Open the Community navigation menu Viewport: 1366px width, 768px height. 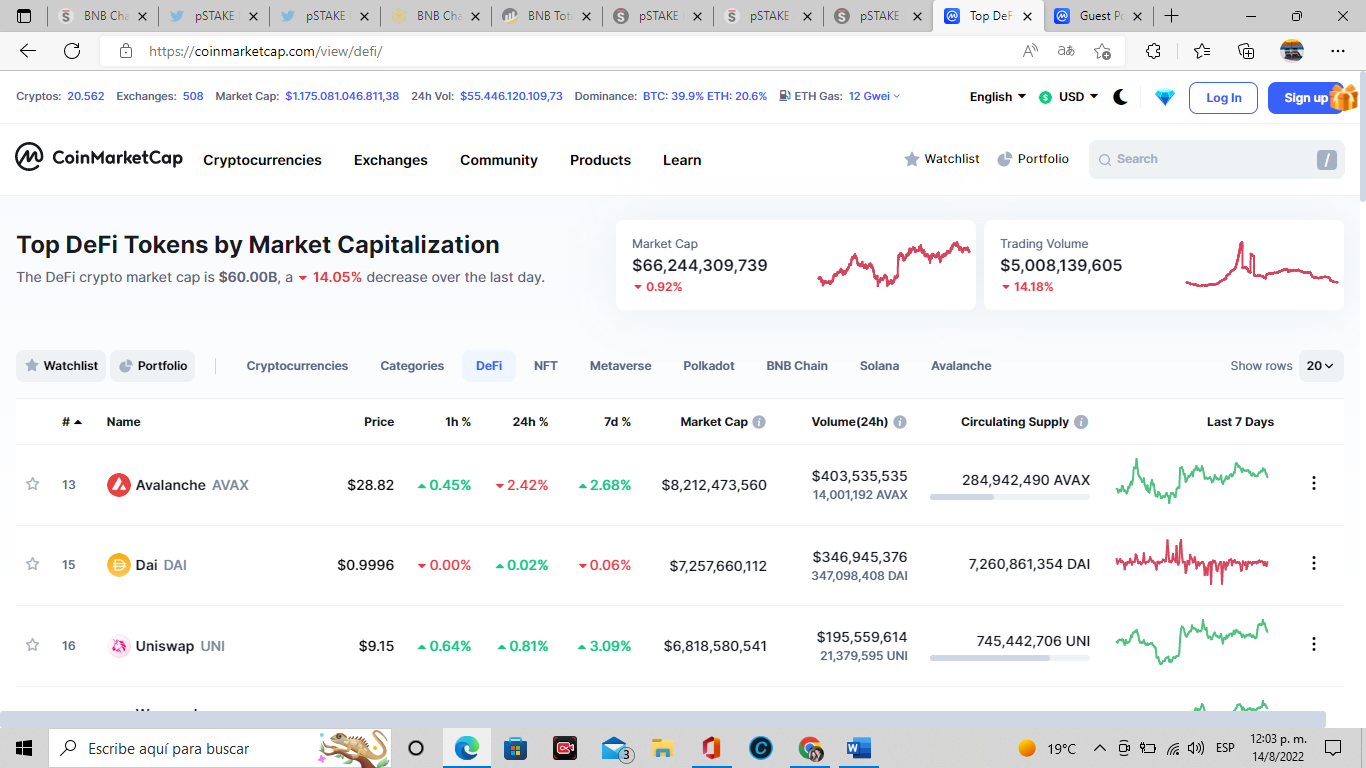[499, 160]
